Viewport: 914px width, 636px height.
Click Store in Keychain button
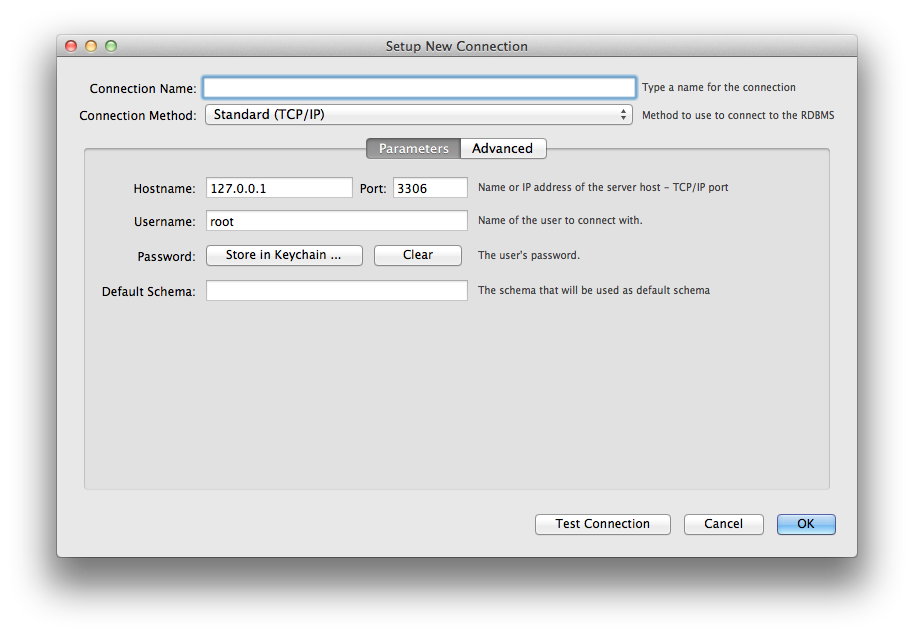[284, 255]
